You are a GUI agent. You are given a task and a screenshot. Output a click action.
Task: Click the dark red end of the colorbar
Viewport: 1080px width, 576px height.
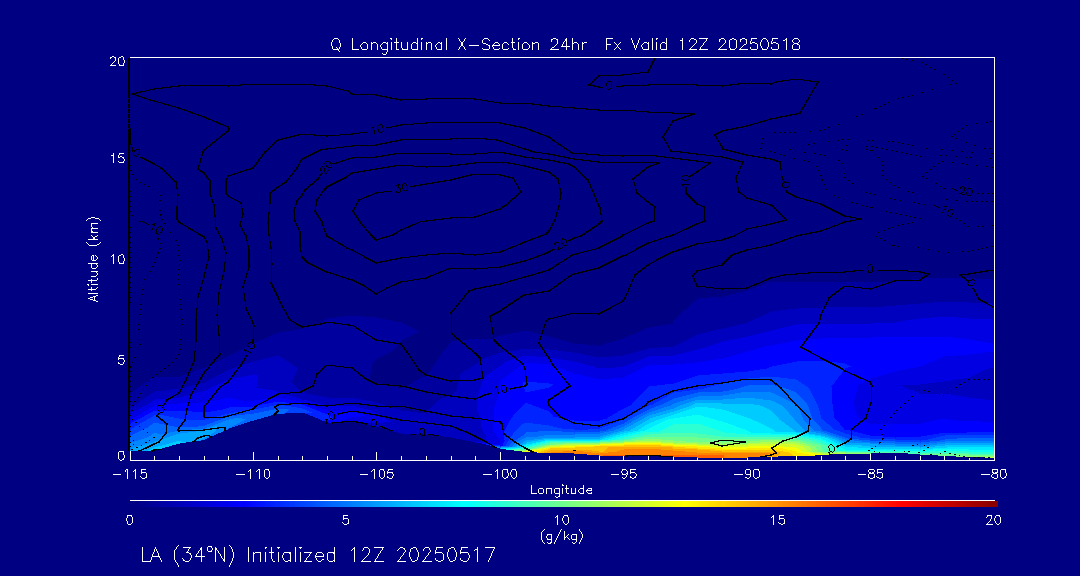988,504
